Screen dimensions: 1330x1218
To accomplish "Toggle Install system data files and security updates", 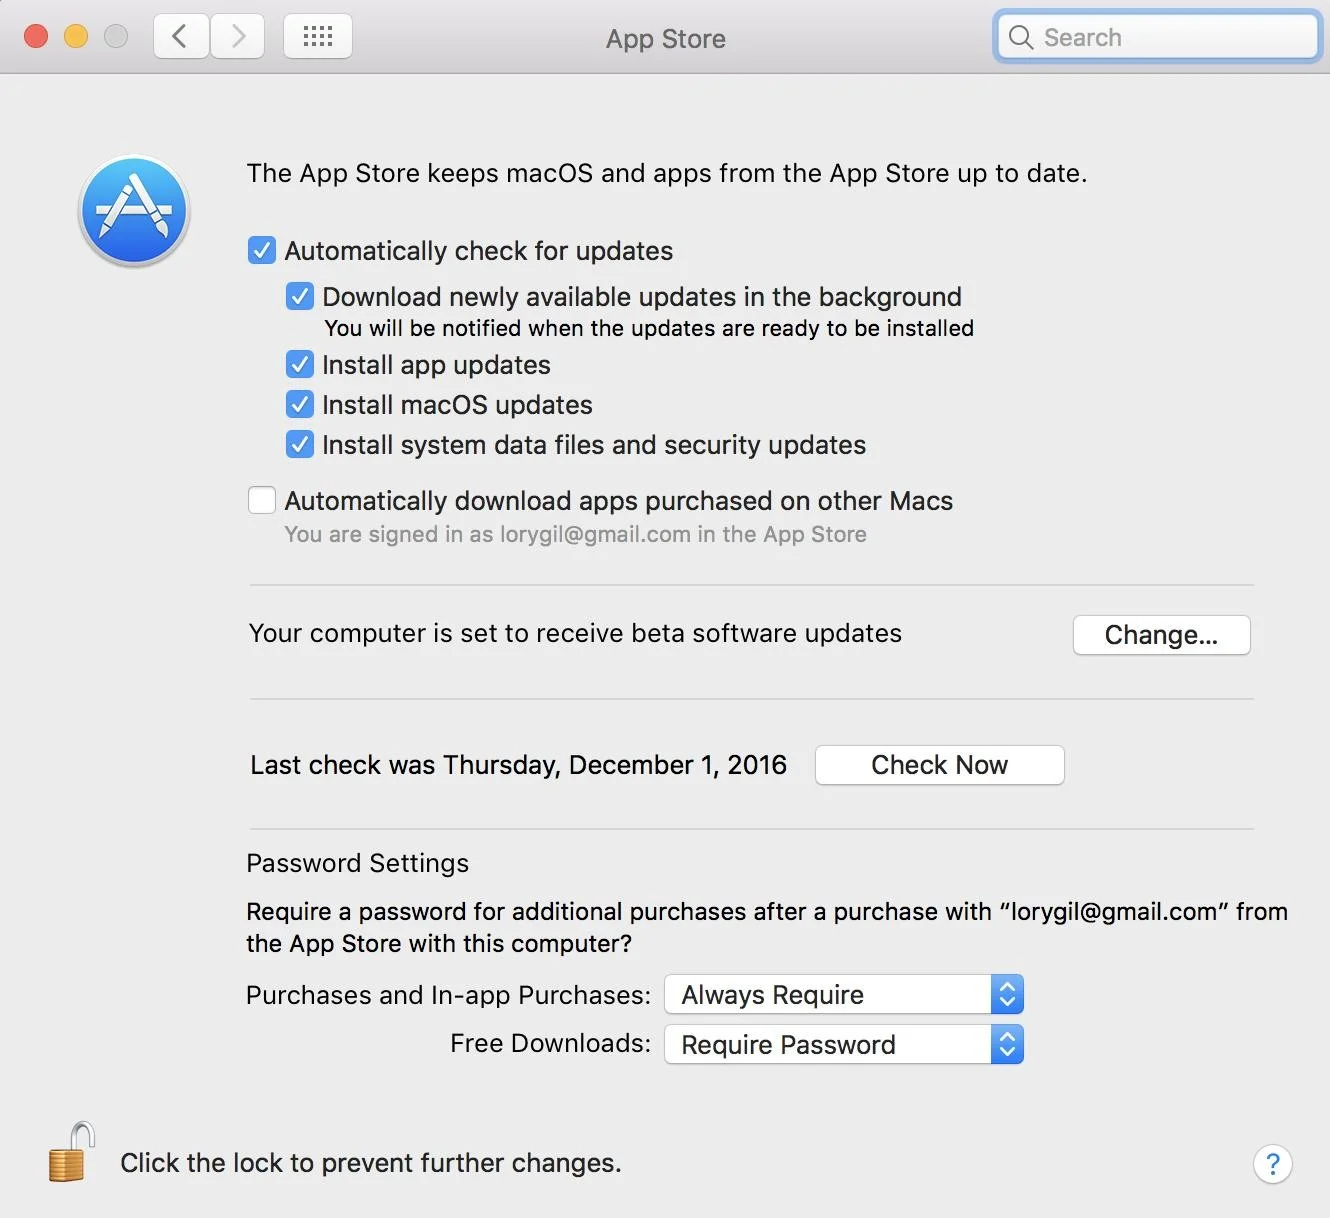I will coord(300,444).
